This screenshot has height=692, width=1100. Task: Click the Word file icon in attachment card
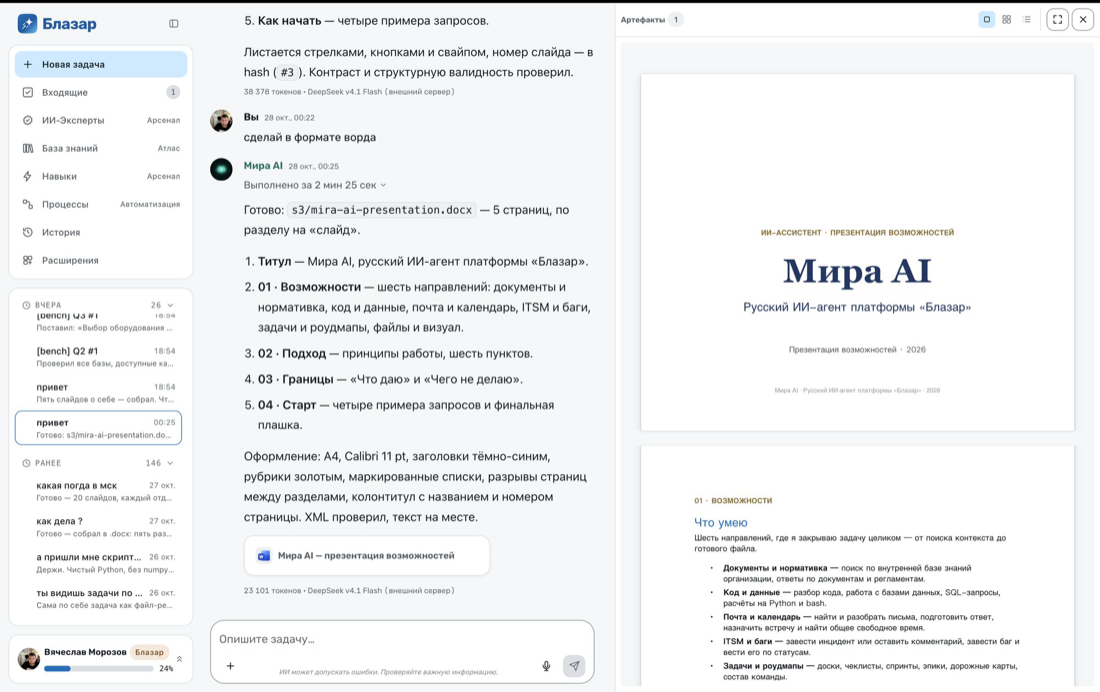pyautogui.click(x=264, y=555)
